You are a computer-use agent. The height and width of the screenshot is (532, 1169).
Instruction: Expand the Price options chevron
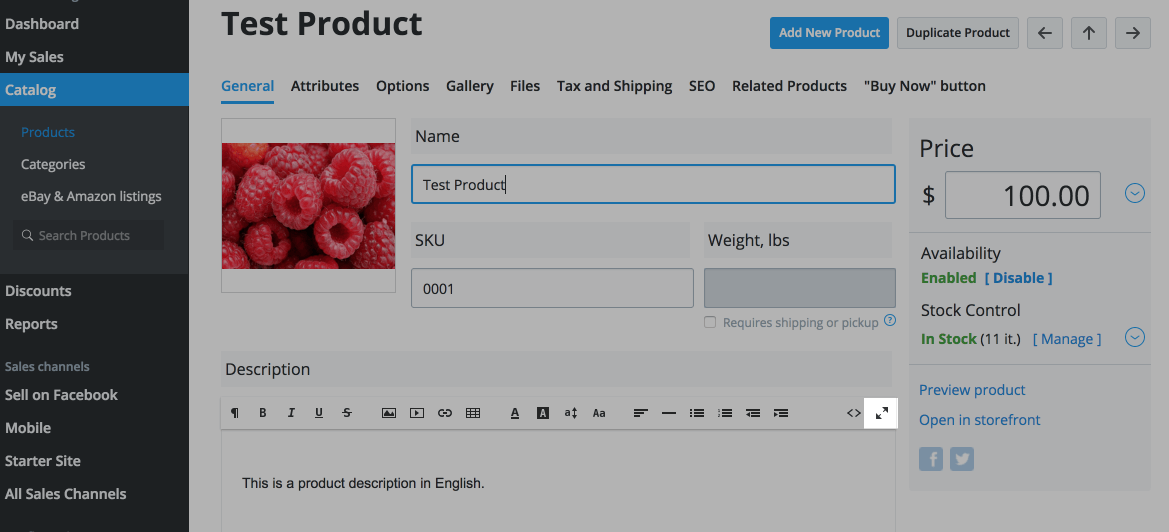(x=1134, y=194)
